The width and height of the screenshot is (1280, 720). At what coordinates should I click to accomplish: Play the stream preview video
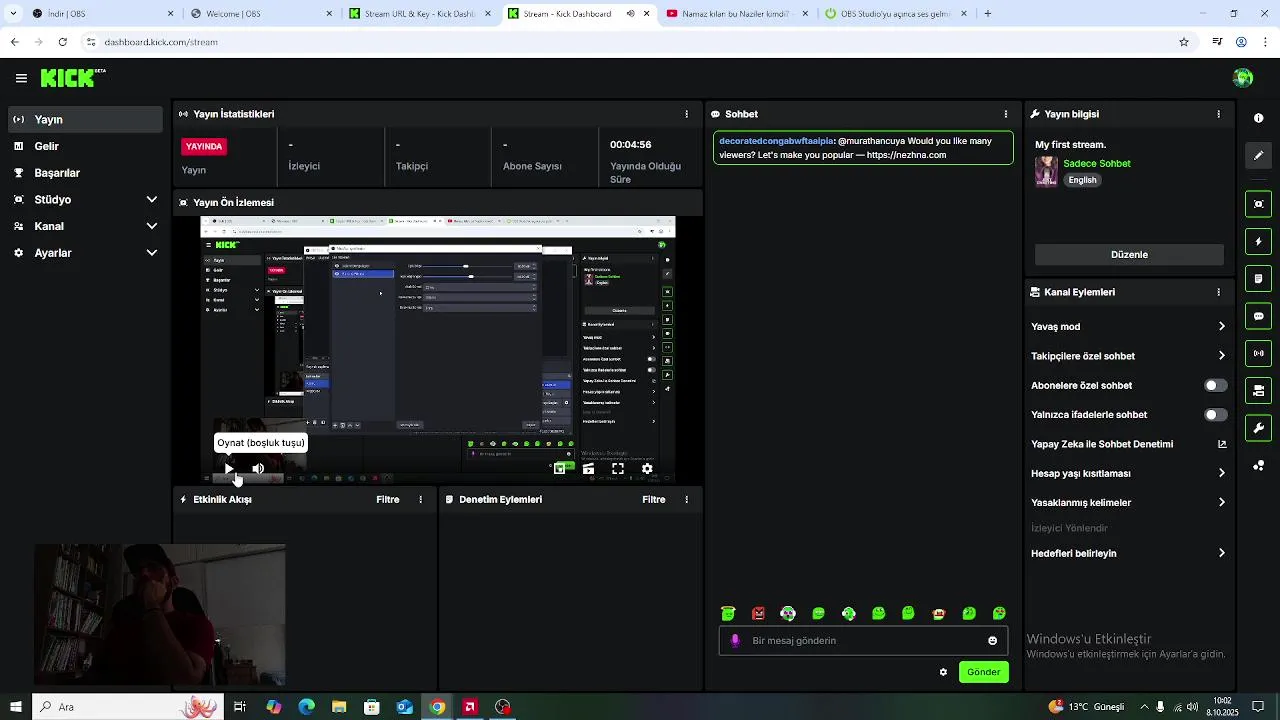229,468
